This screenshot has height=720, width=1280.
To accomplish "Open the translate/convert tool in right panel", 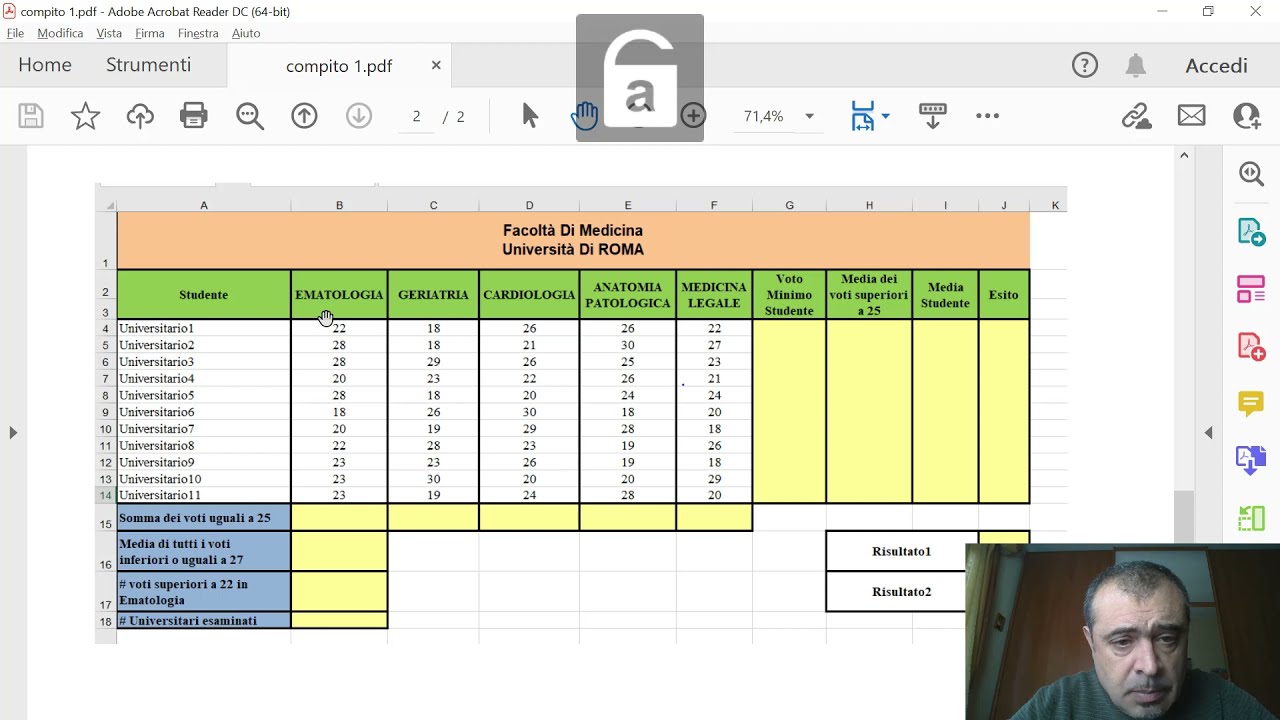I will click(x=1251, y=460).
